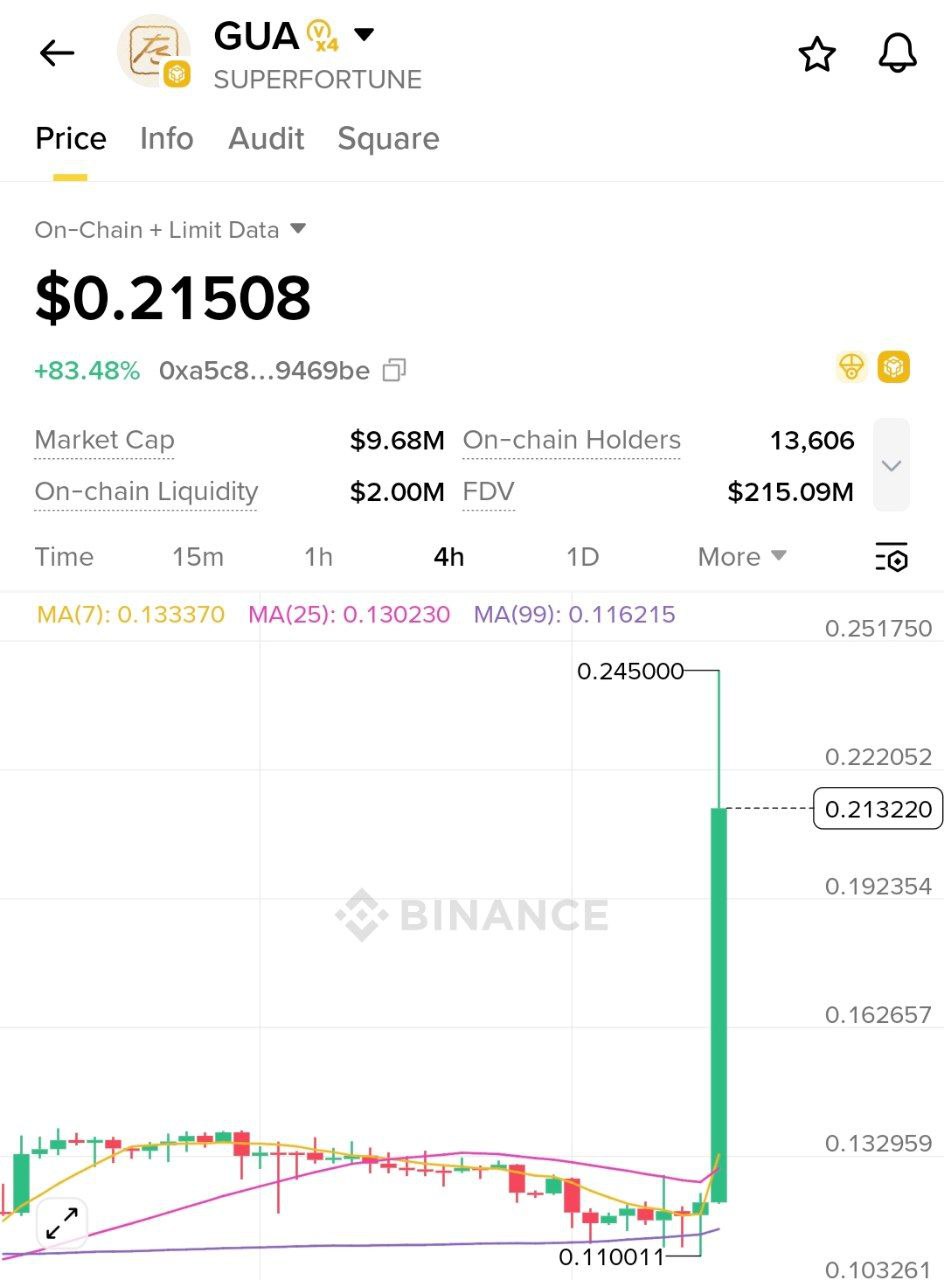This screenshot has height=1280, width=944.
Task: Open the More timeframes dropdown
Action: 741,557
